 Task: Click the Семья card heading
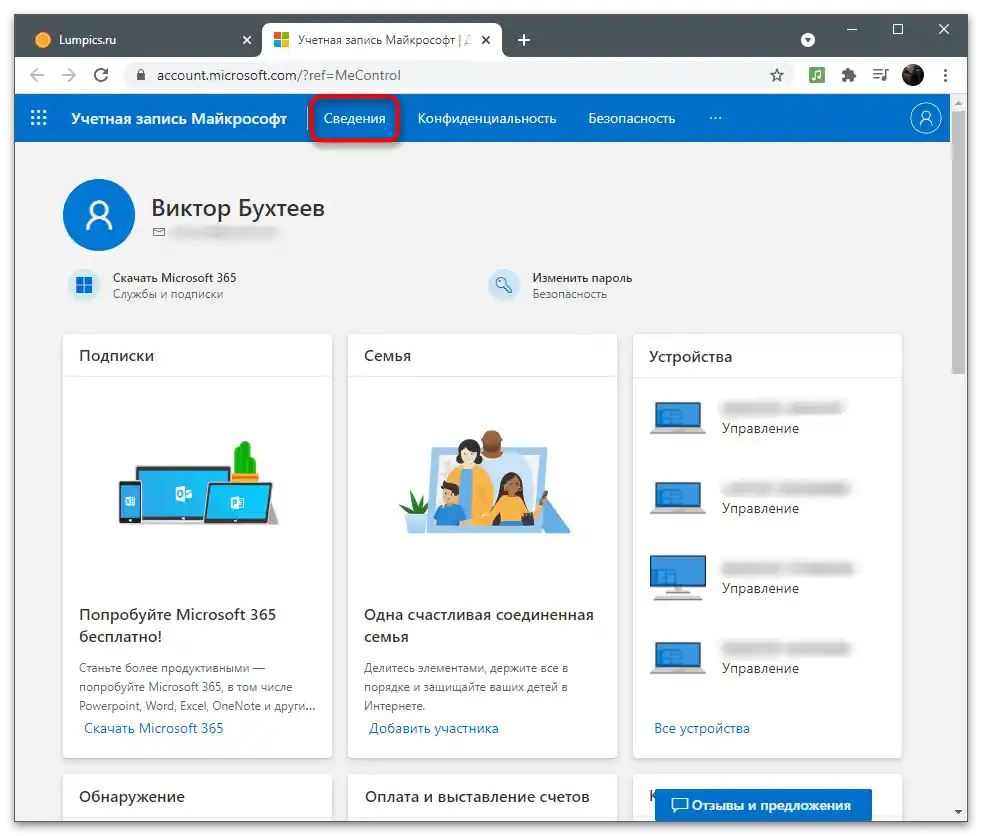pyautogui.click(x=387, y=356)
